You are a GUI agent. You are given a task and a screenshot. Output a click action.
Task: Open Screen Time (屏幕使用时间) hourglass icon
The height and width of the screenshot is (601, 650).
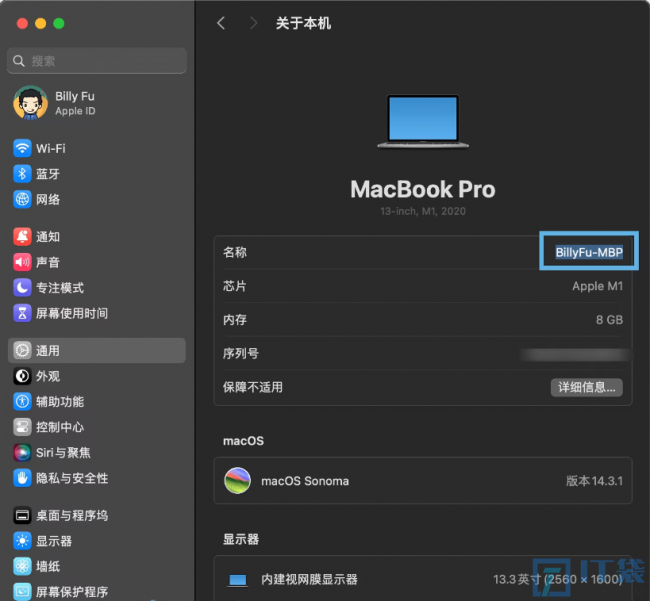[x=22, y=313]
